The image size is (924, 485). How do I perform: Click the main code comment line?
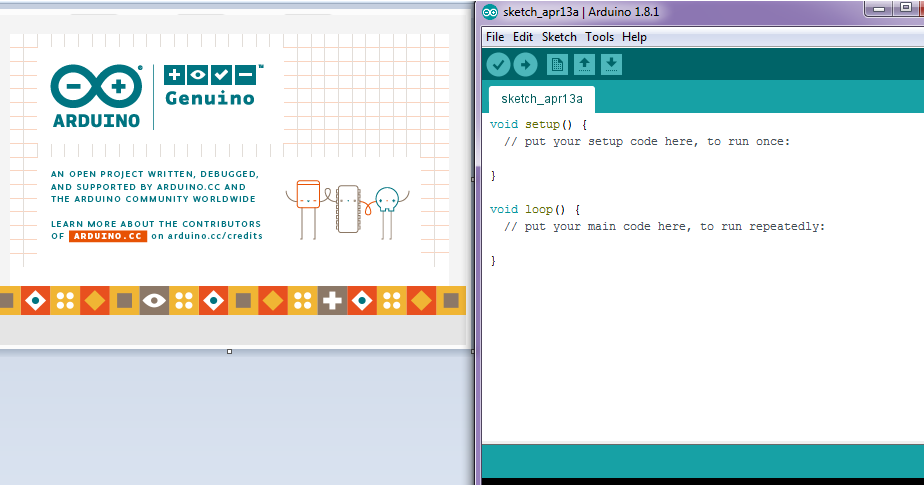(x=664, y=226)
